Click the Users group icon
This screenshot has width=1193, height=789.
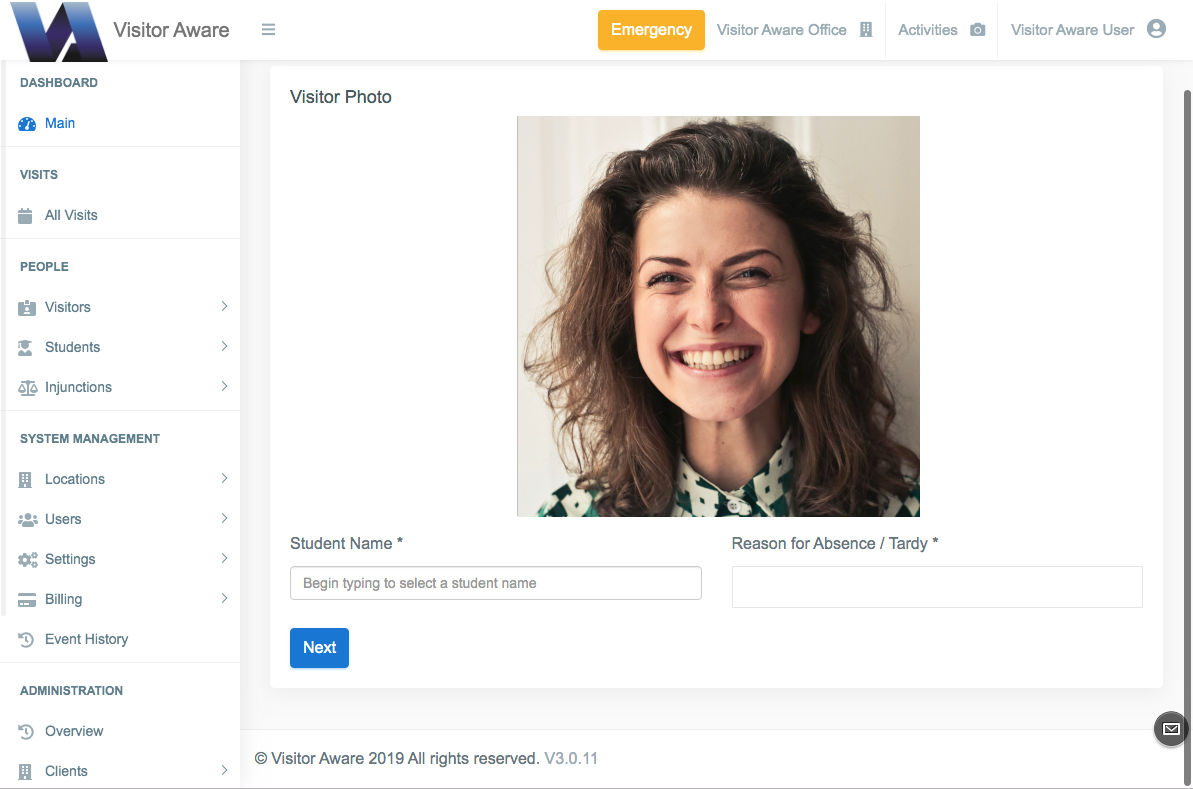click(x=27, y=520)
